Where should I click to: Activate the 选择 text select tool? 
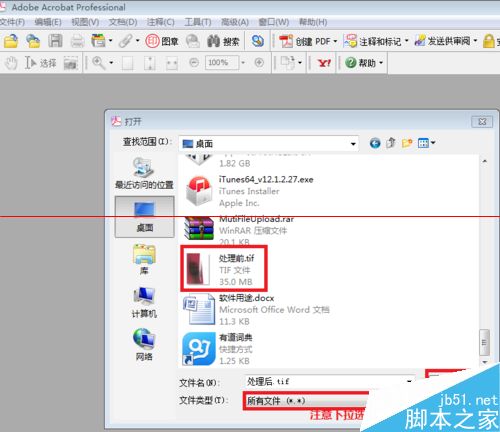click(40, 63)
